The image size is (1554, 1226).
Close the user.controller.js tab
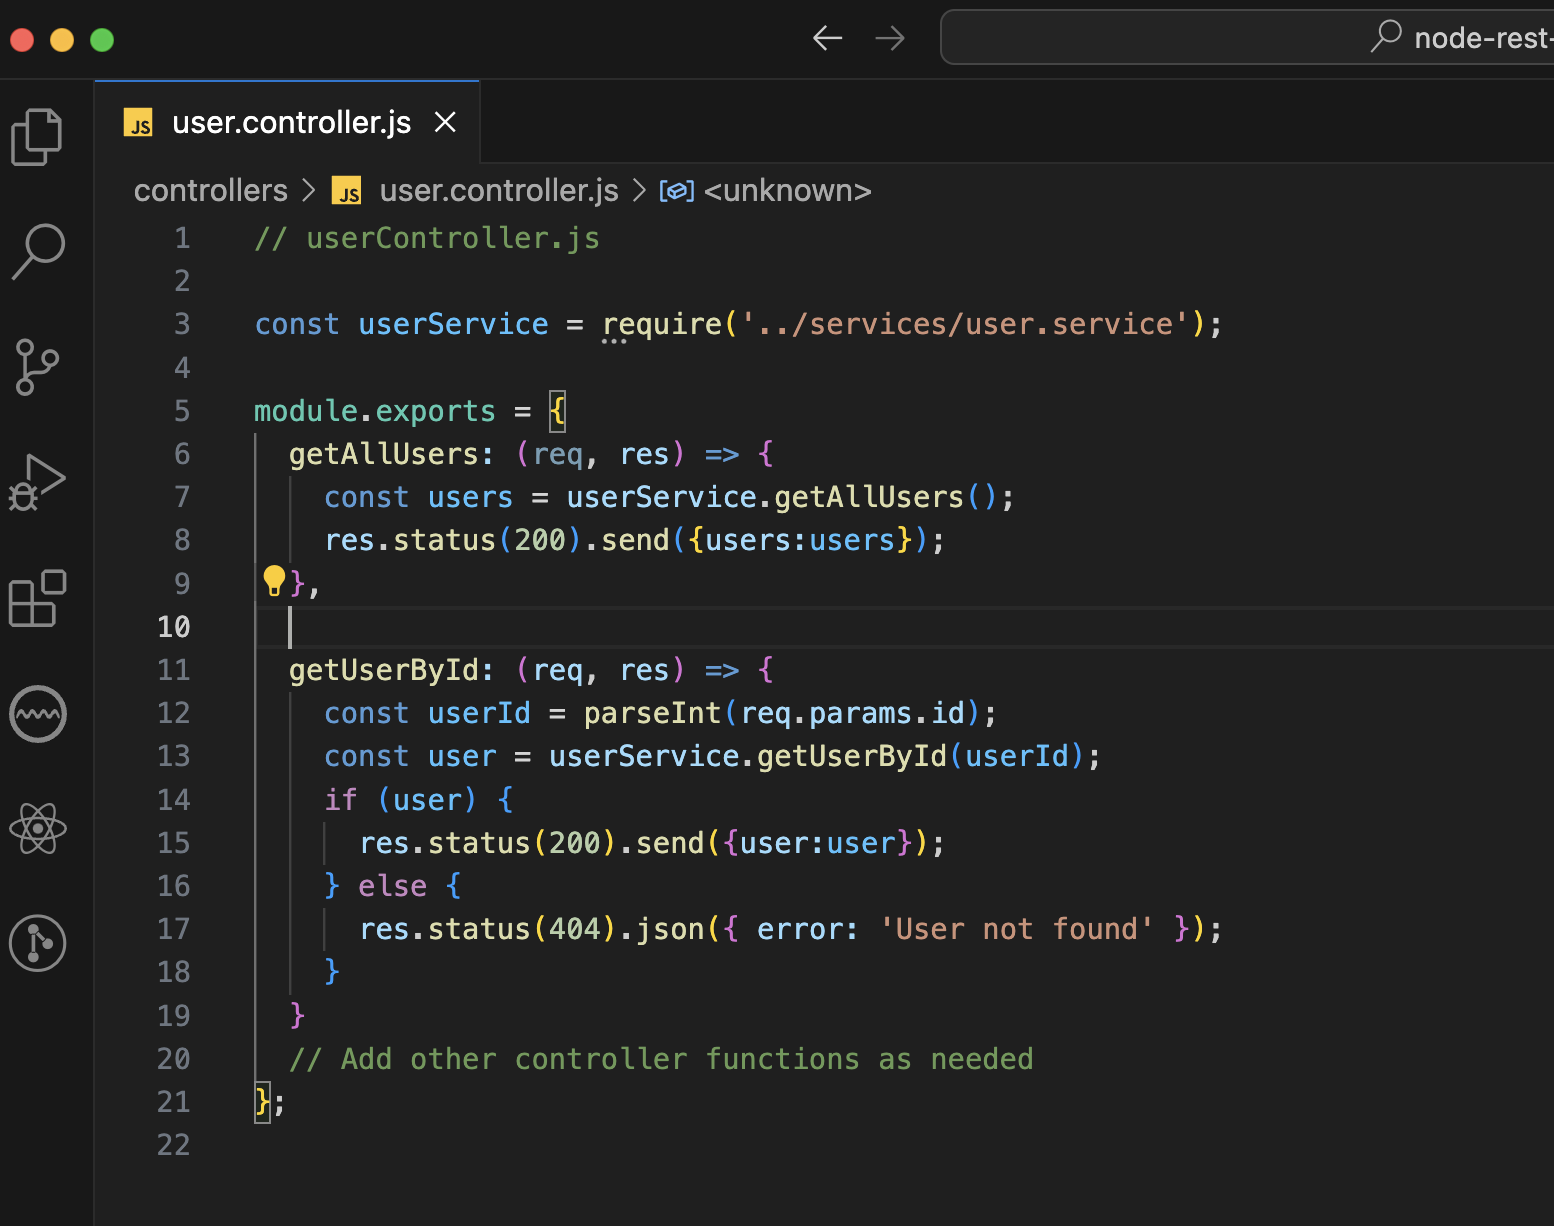445,122
